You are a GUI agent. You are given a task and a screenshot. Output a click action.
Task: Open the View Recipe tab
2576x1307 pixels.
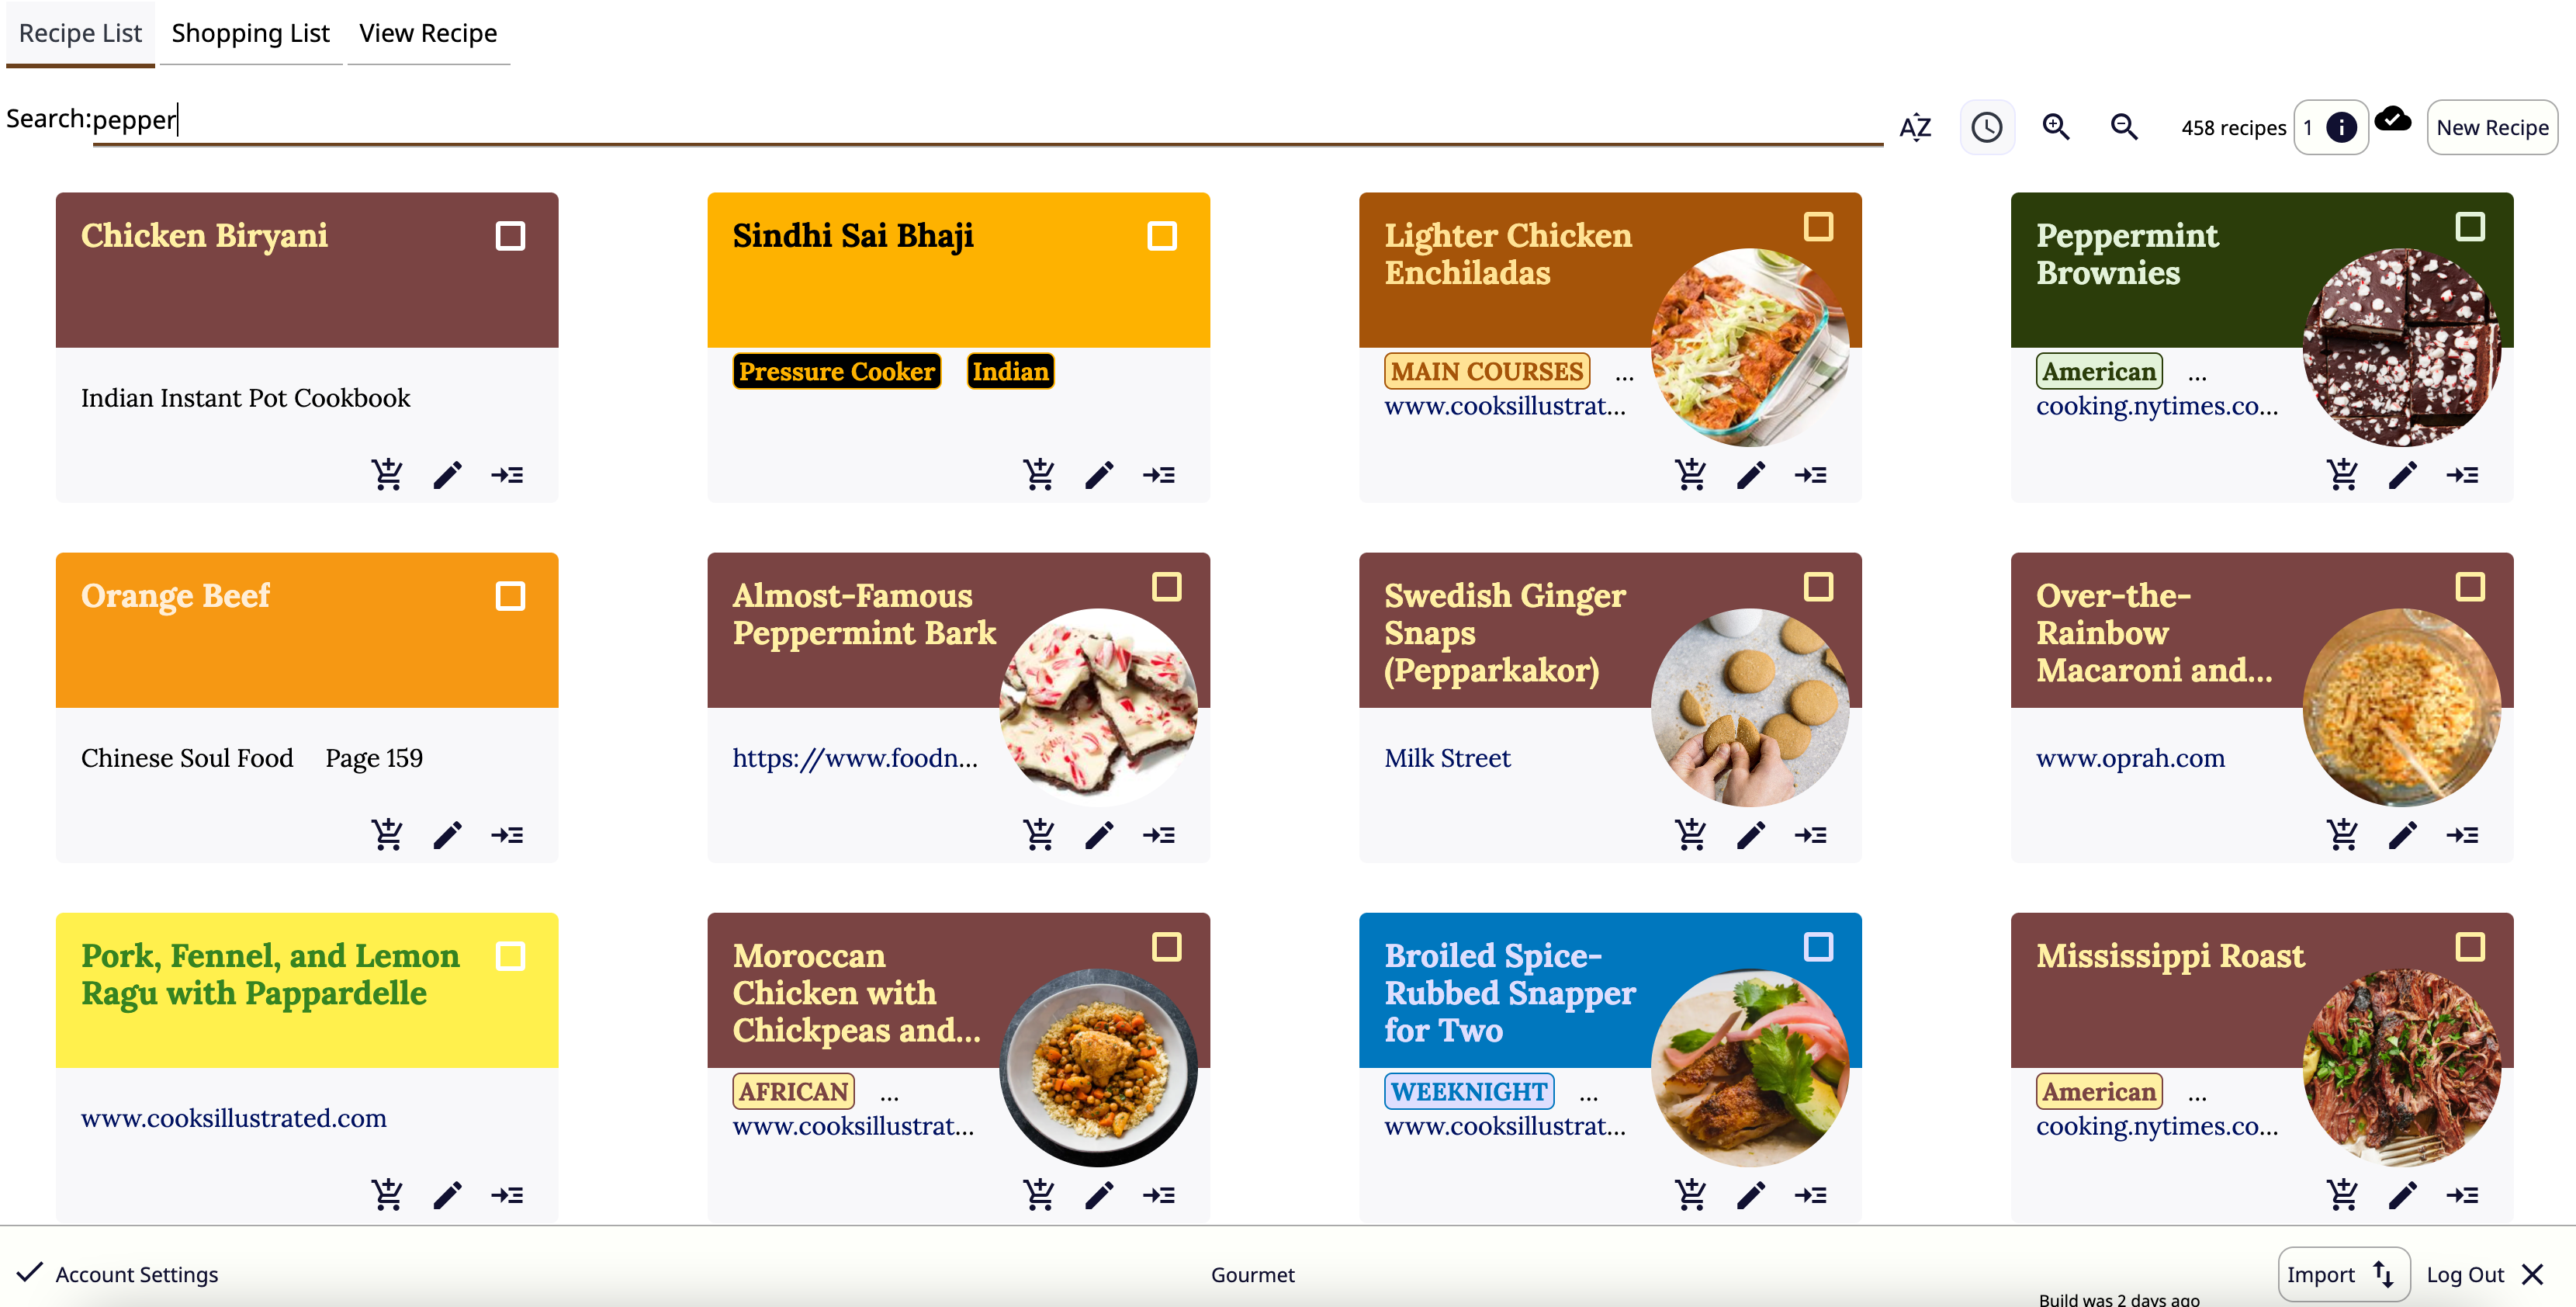428,33
